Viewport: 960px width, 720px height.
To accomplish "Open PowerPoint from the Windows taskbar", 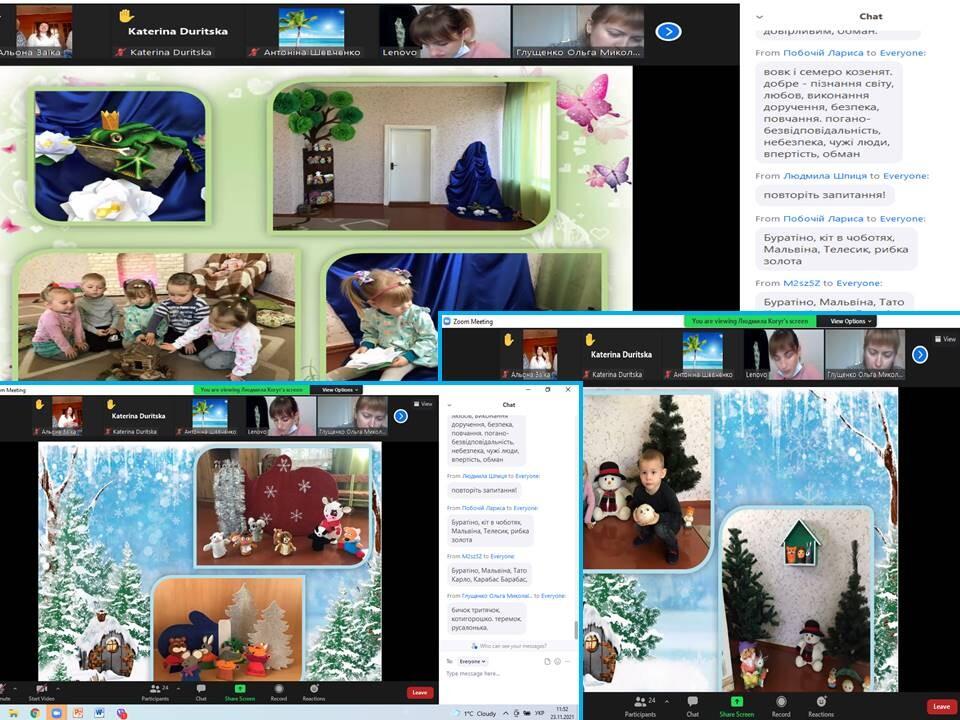I will [78, 713].
